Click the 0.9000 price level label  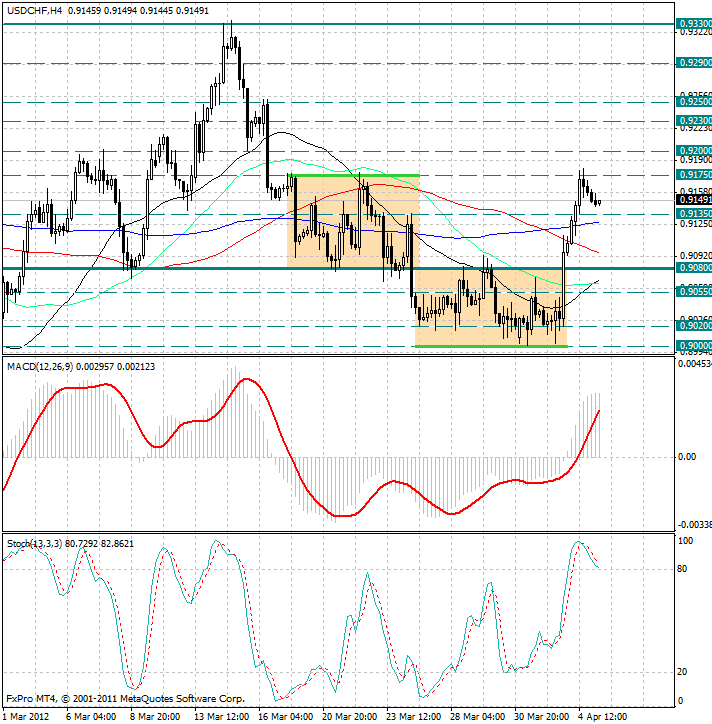click(x=694, y=346)
